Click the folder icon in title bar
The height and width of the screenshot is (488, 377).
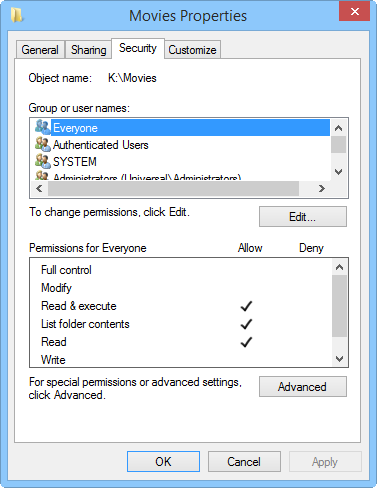pos(16,15)
